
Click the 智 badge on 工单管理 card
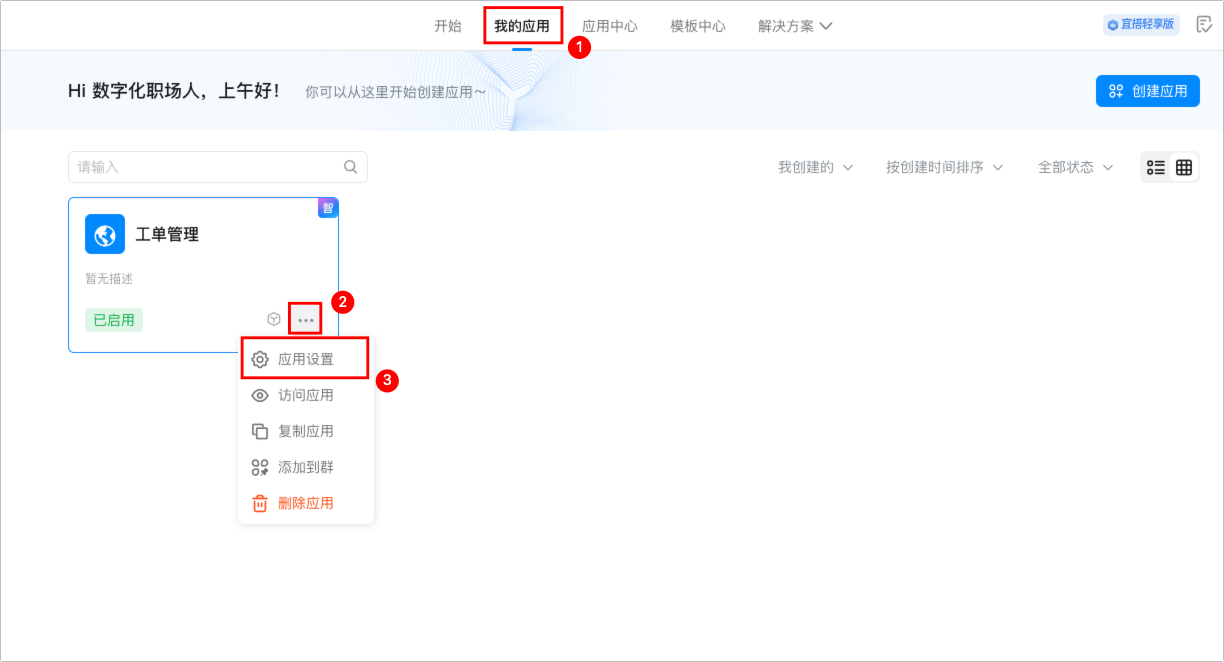coord(328,208)
